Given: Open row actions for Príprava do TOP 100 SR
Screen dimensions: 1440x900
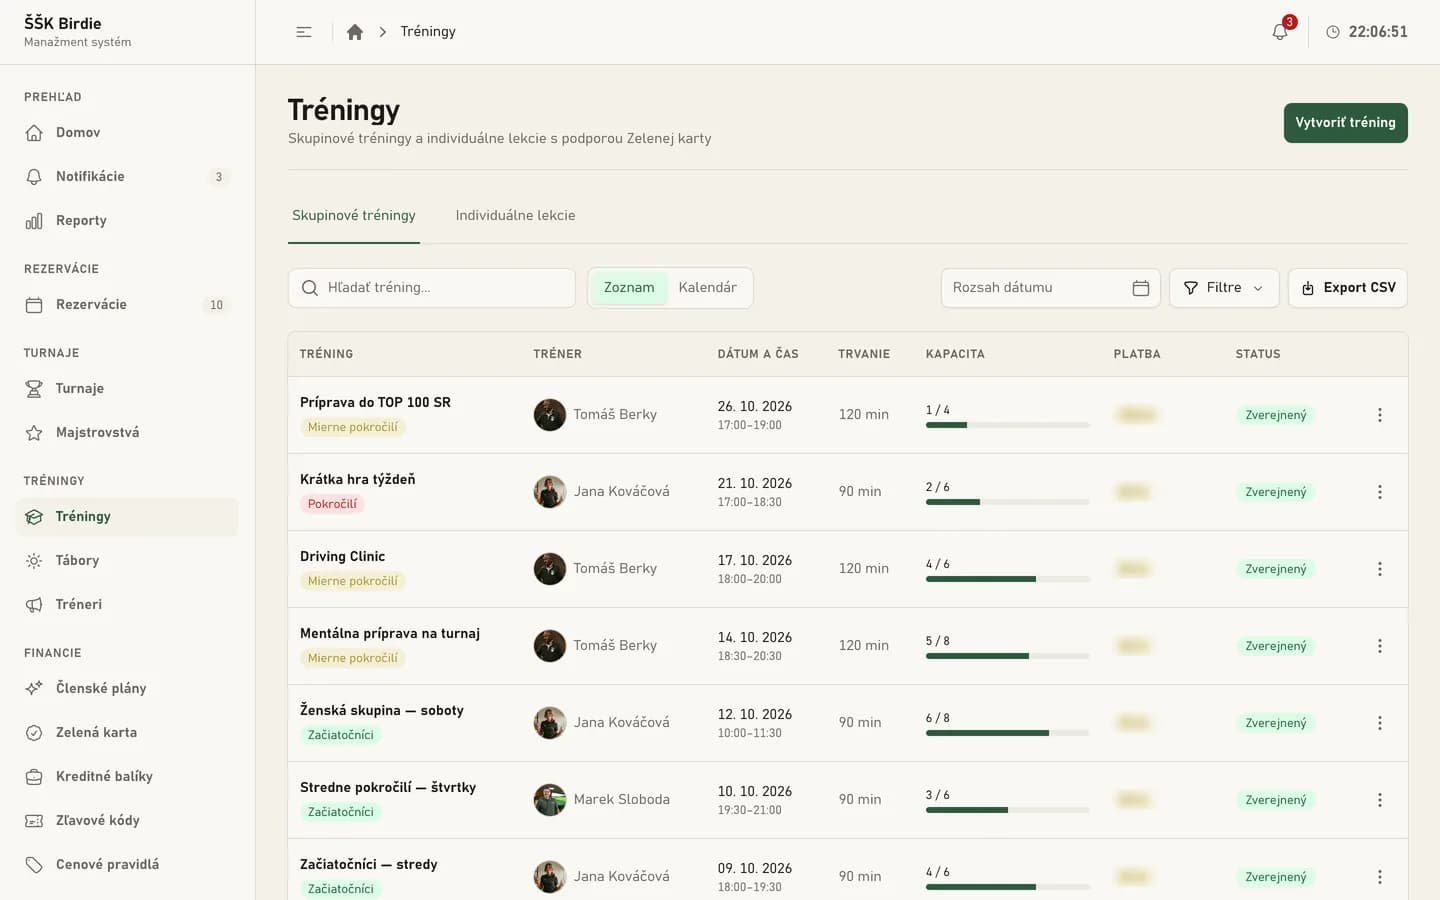Looking at the screenshot, I should click(1380, 415).
